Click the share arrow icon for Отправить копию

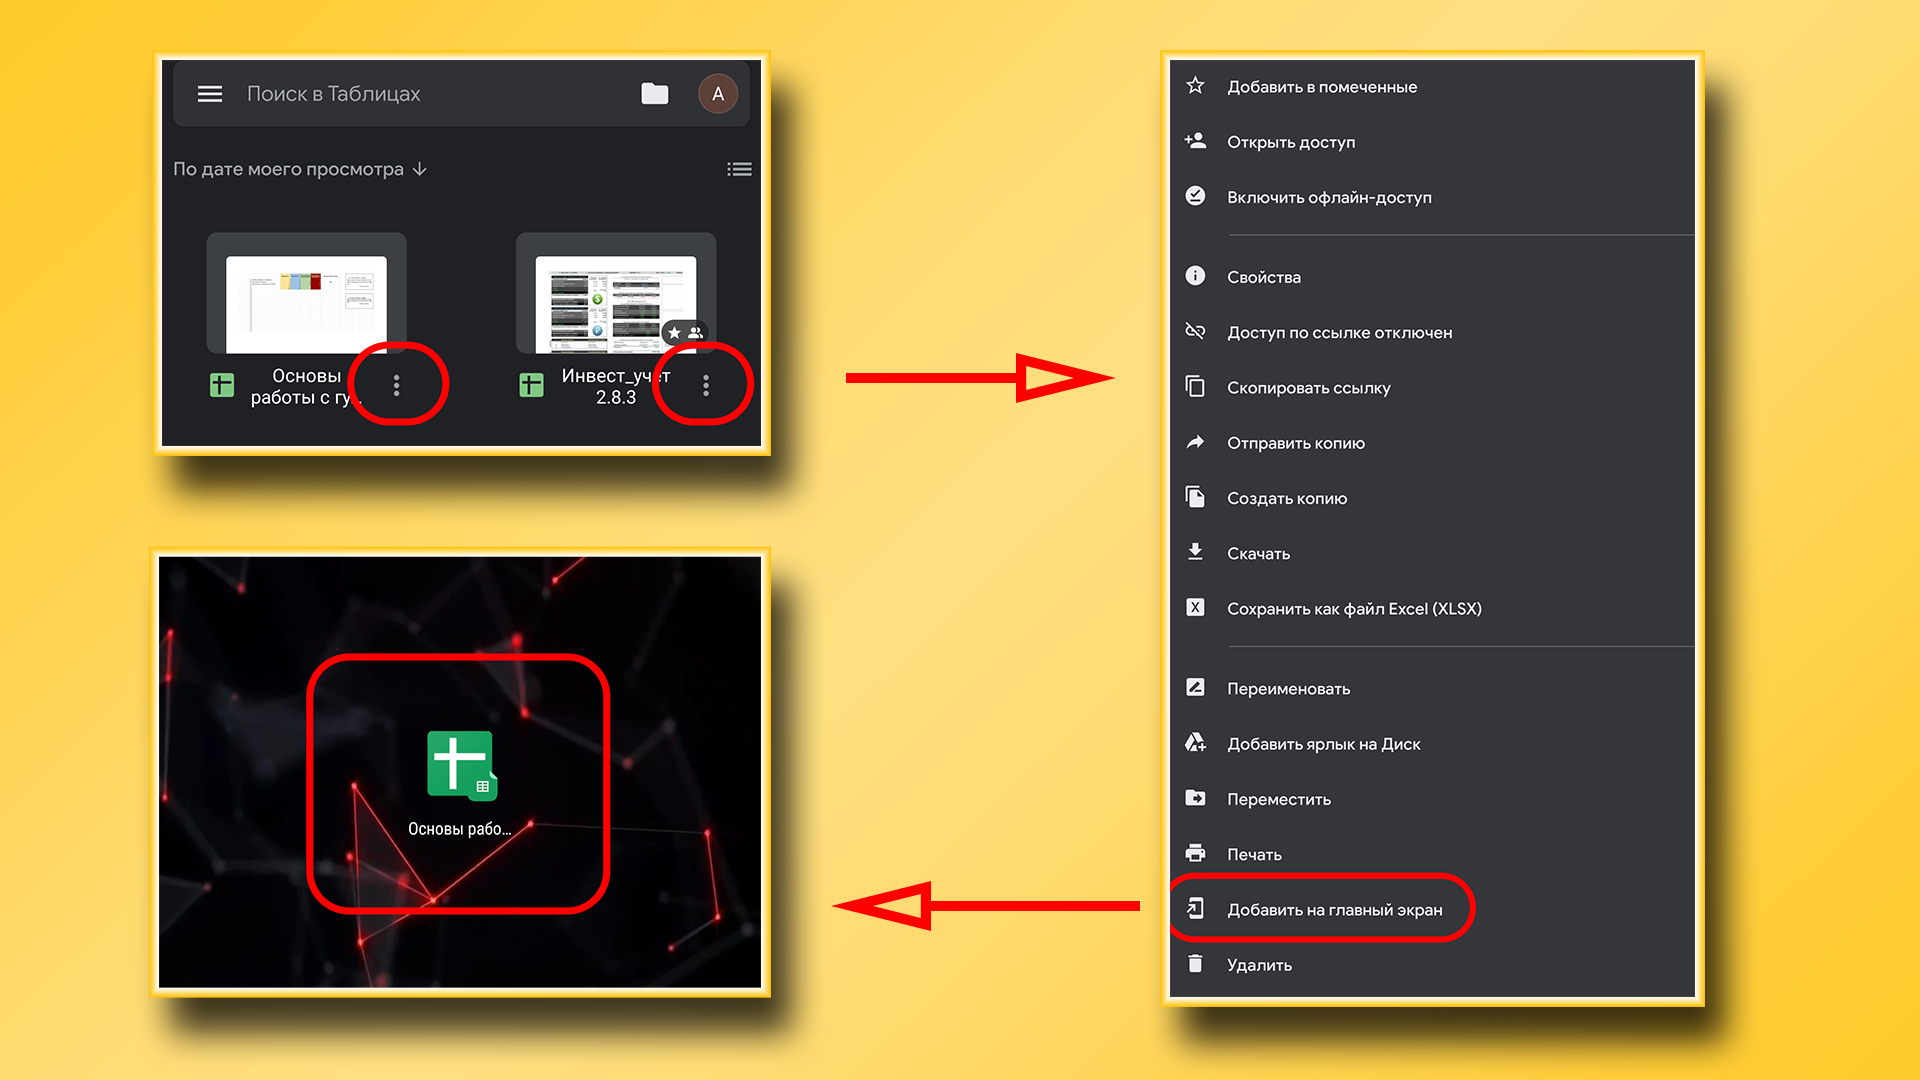point(1195,442)
